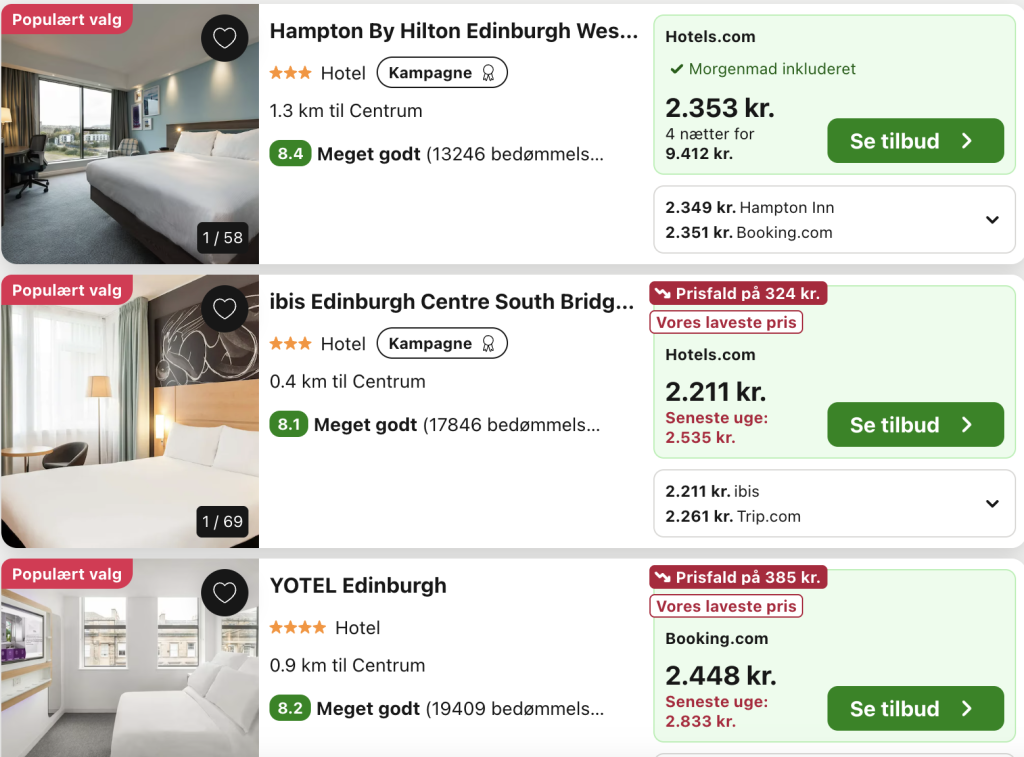1024x757 pixels.
Task: Click Se tilbud for ibis Edinburgh
Action: 915,425
